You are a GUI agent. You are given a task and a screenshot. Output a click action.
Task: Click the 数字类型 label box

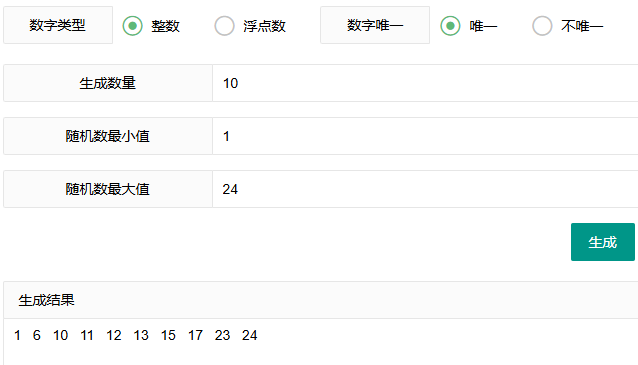click(x=58, y=25)
